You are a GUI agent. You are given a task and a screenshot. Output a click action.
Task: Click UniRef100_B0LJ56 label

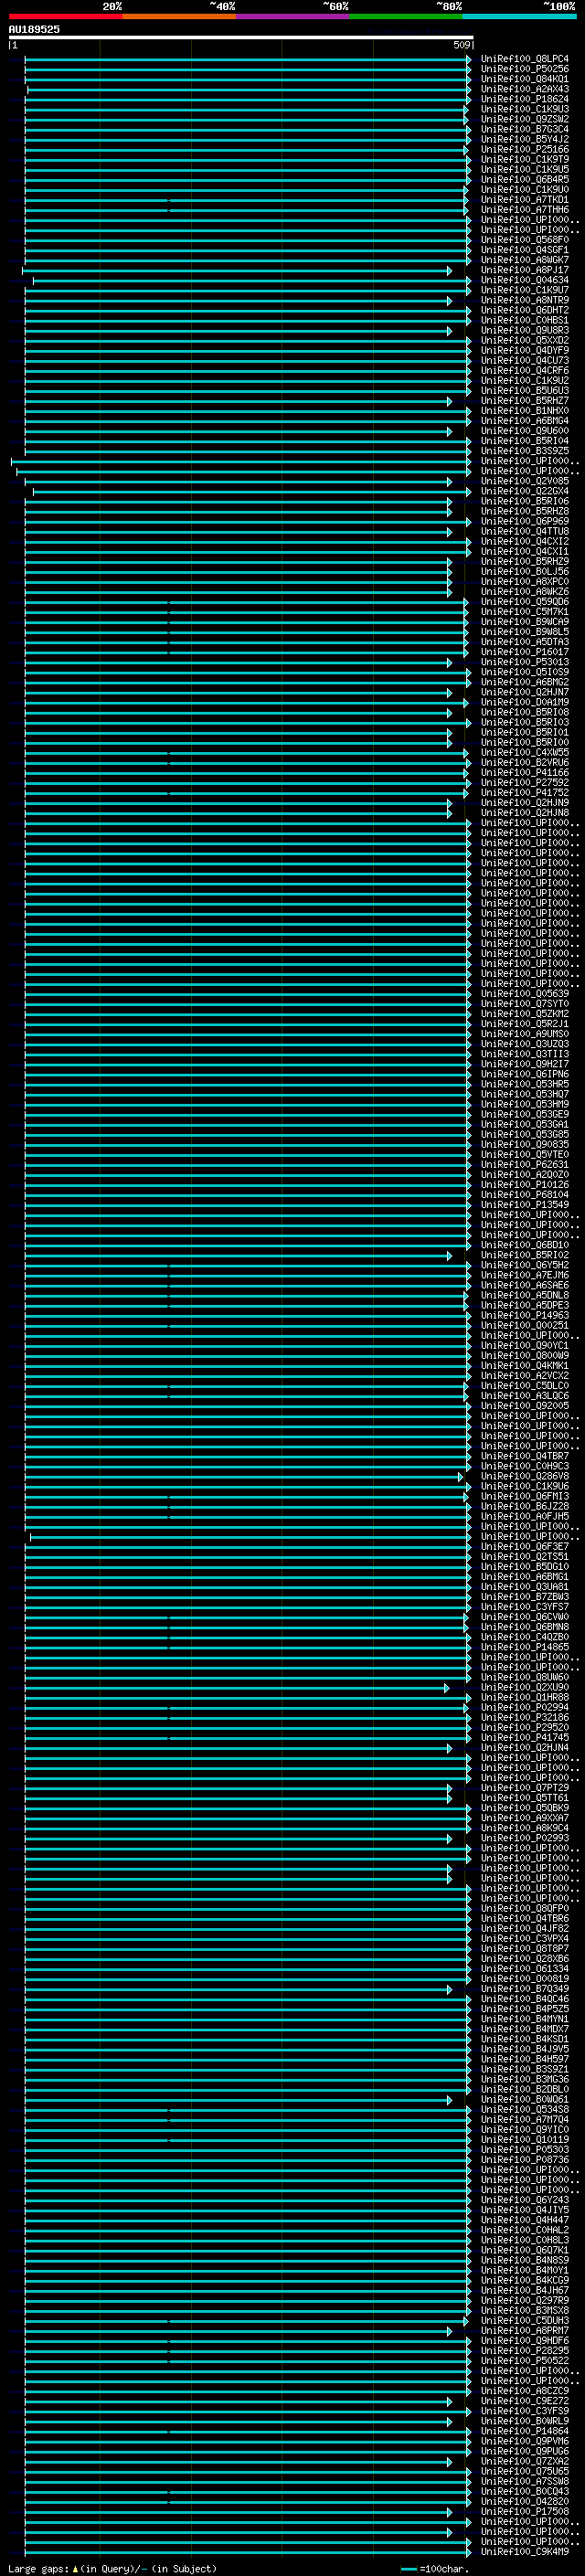(x=524, y=572)
